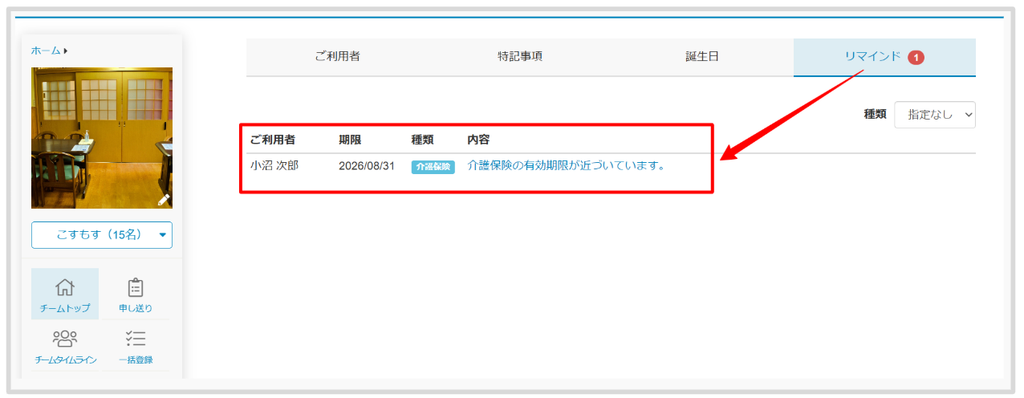Click the team room photo thumbnail
1024x398 pixels.
(x=102, y=138)
